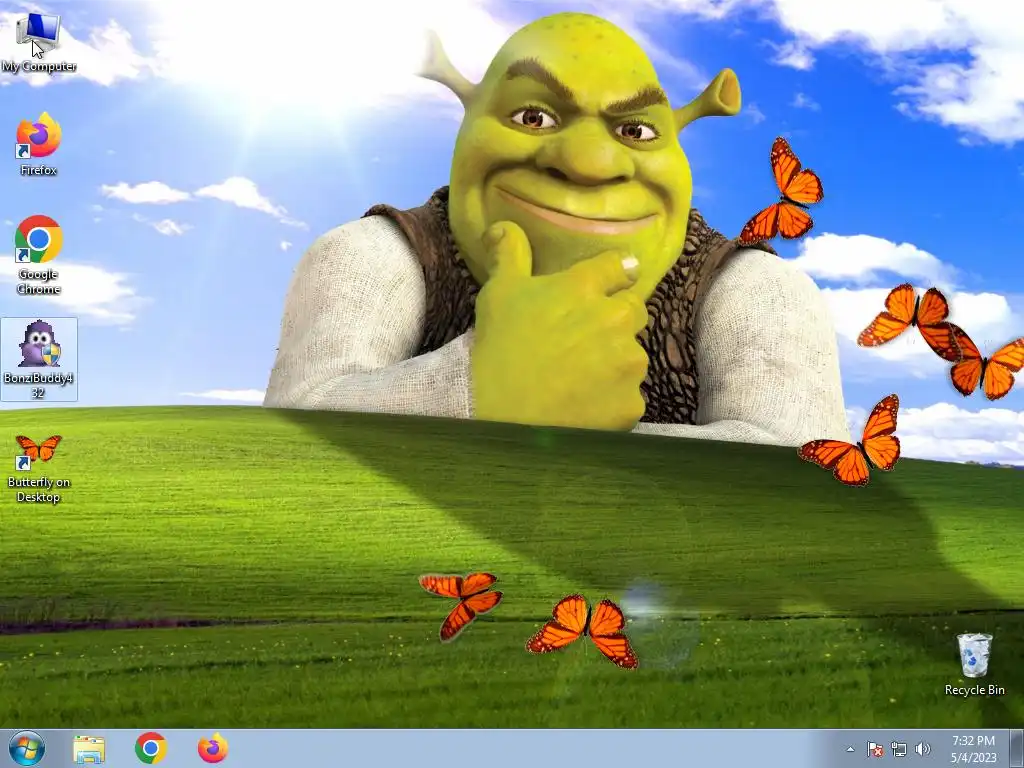
Task: Open the volume speaker tray icon
Action: tap(922, 749)
